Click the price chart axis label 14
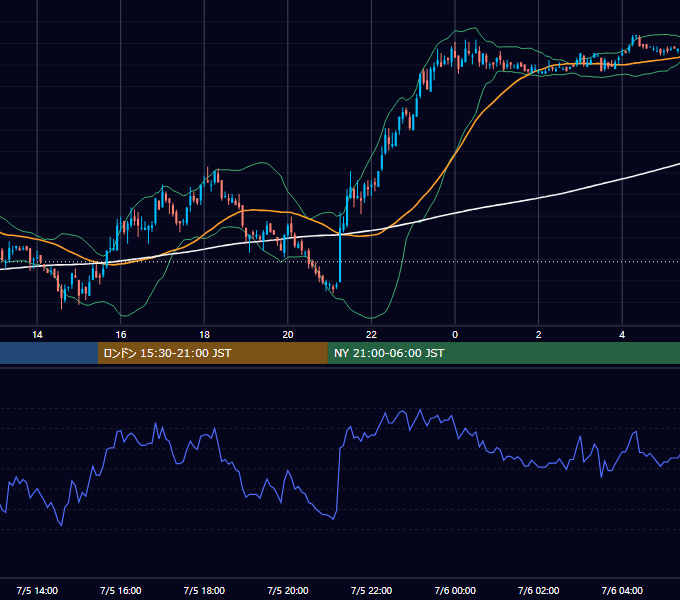Screen dimensions: 680x600 (37, 335)
